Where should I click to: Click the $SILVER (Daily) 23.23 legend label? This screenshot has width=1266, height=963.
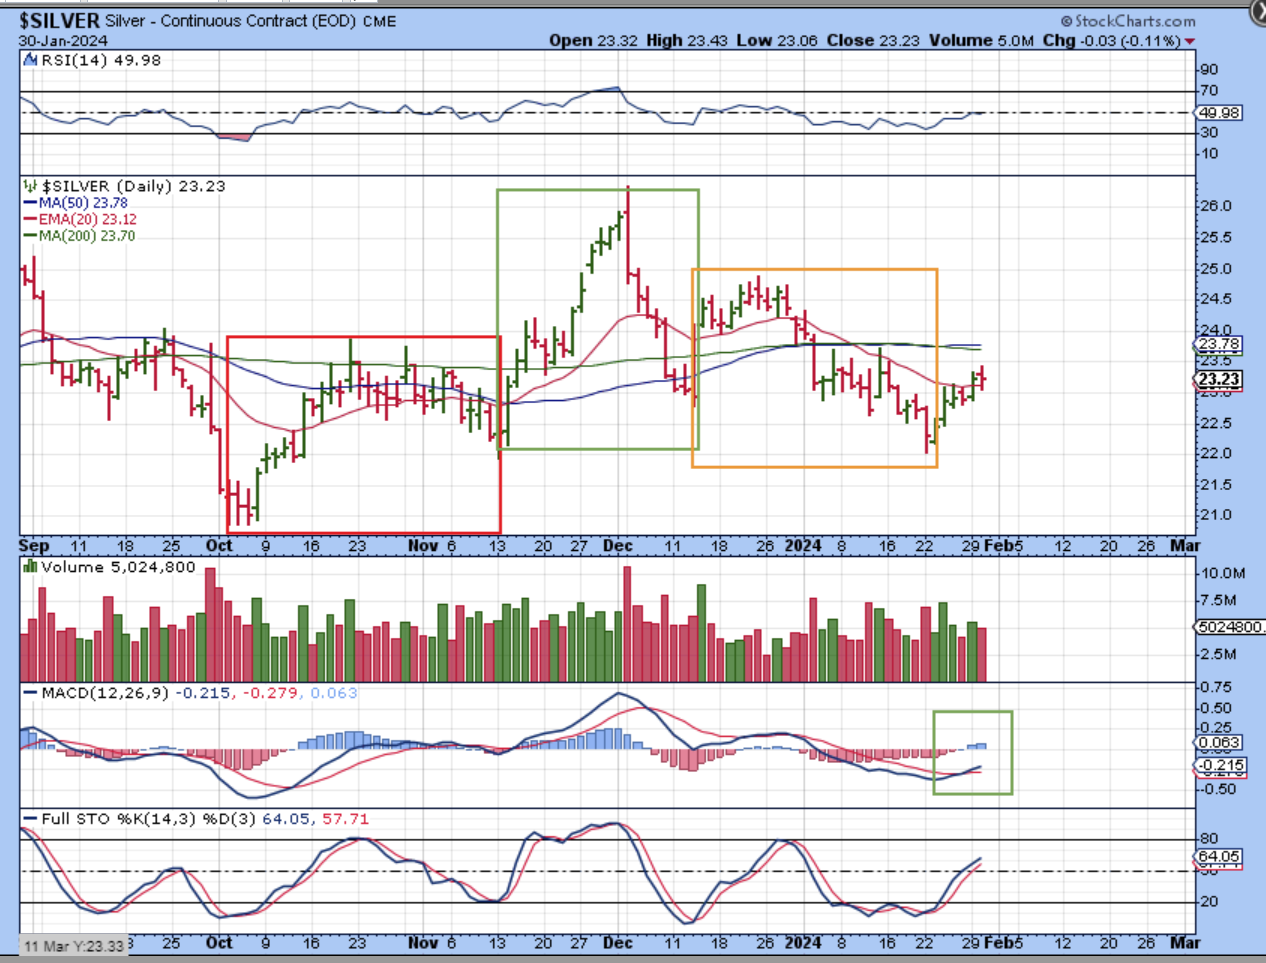[133, 186]
